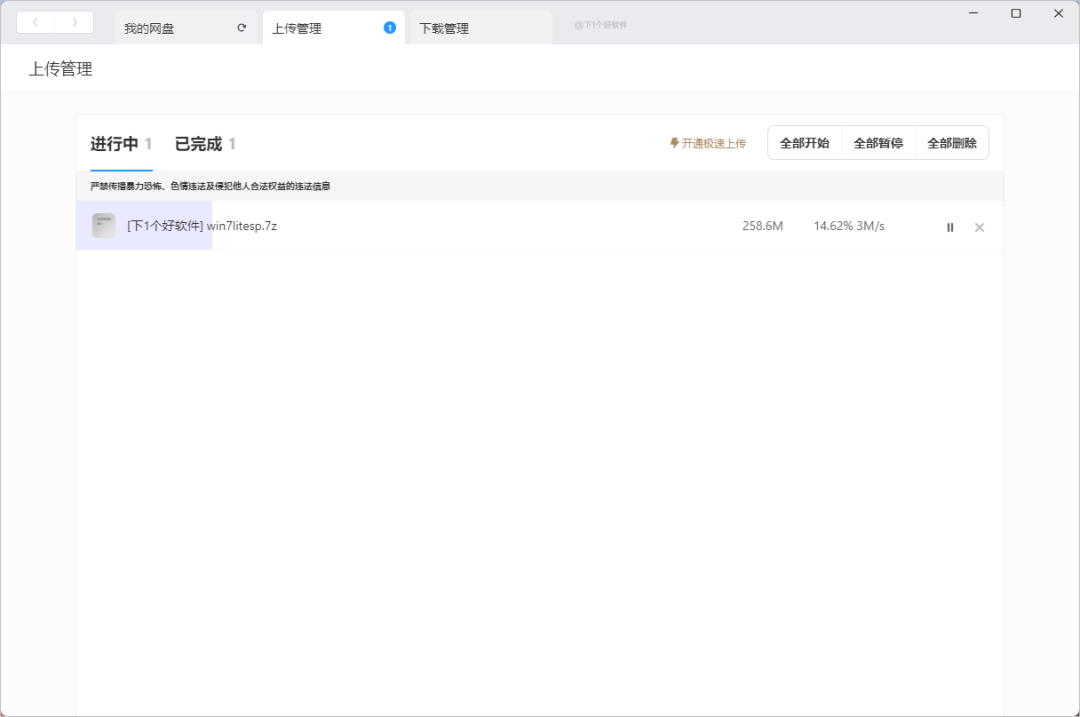Image resolution: width=1080 pixels, height=717 pixels.
Task: Pause the win7litesp.7z upload
Action: pos(950,227)
